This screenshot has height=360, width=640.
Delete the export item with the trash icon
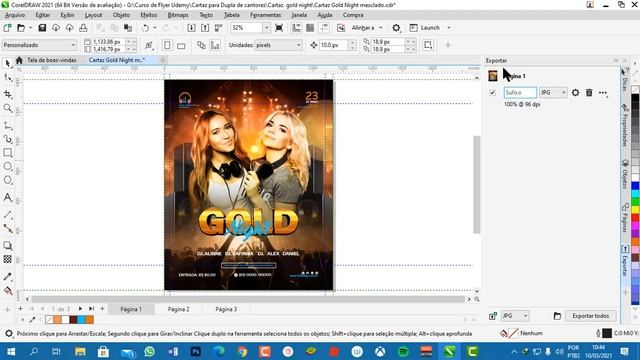(x=589, y=93)
